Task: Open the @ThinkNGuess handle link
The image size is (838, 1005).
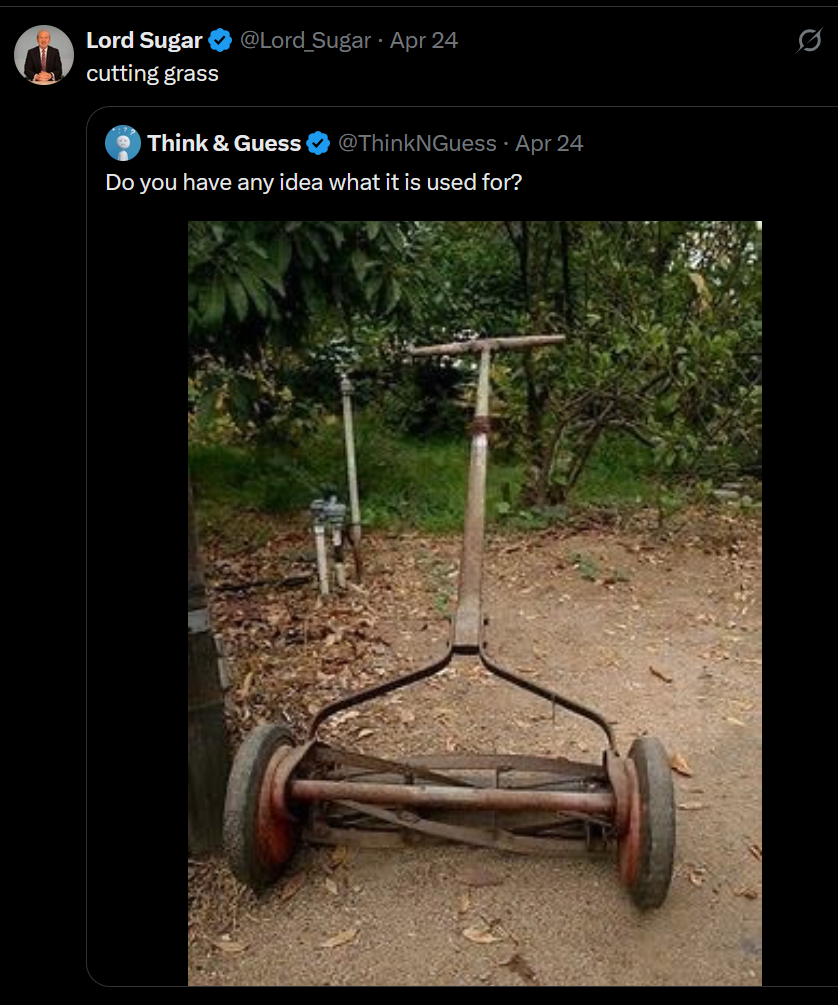Action: pos(417,143)
